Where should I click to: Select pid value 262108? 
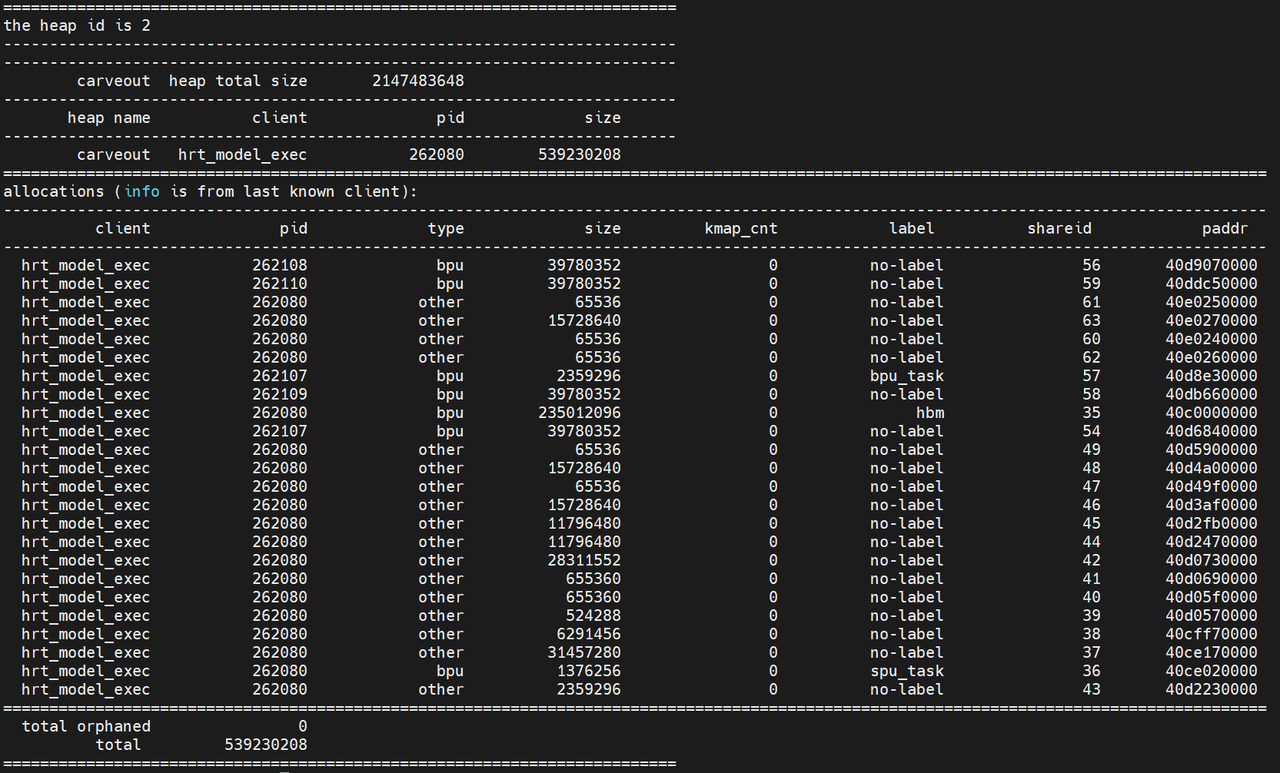pyautogui.click(x=279, y=265)
